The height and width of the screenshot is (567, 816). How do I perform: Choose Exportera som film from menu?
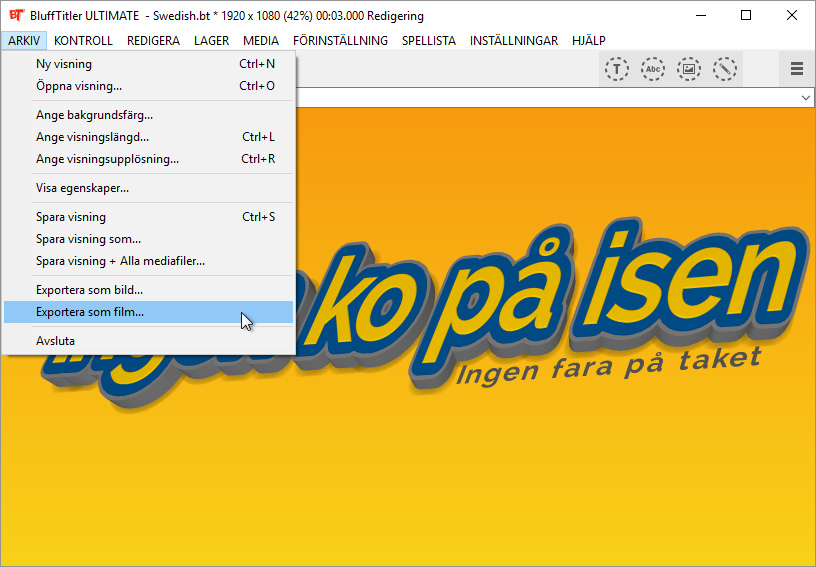click(90, 312)
